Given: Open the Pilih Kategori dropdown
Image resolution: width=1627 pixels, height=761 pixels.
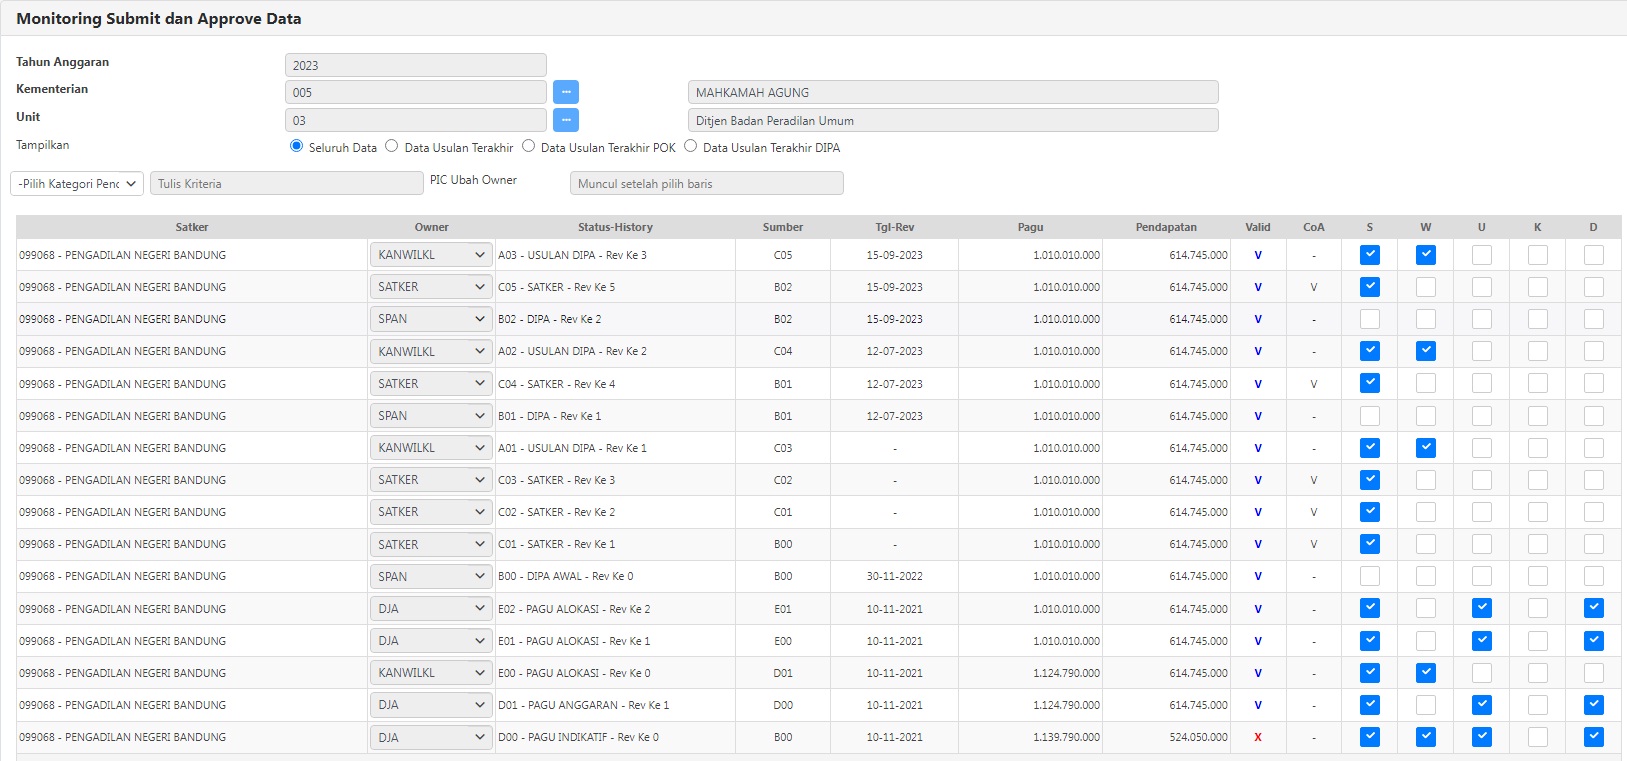Looking at the screenshot, I should click(77, 184).
